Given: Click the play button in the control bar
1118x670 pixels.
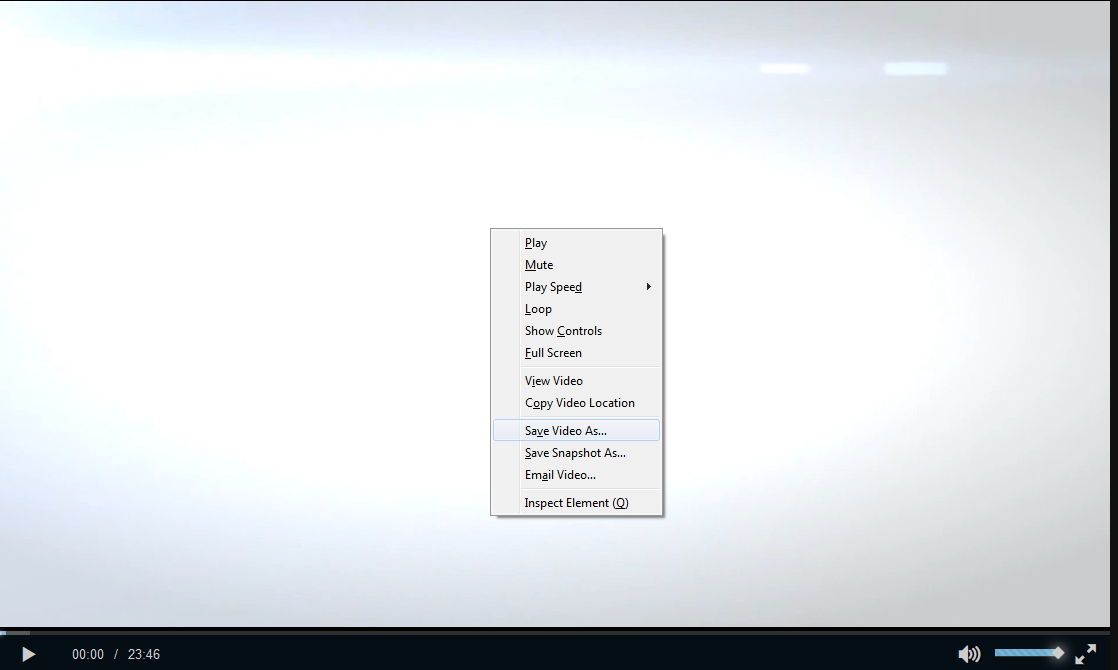Looking at the screenshot, I should (x=29, y=654).
